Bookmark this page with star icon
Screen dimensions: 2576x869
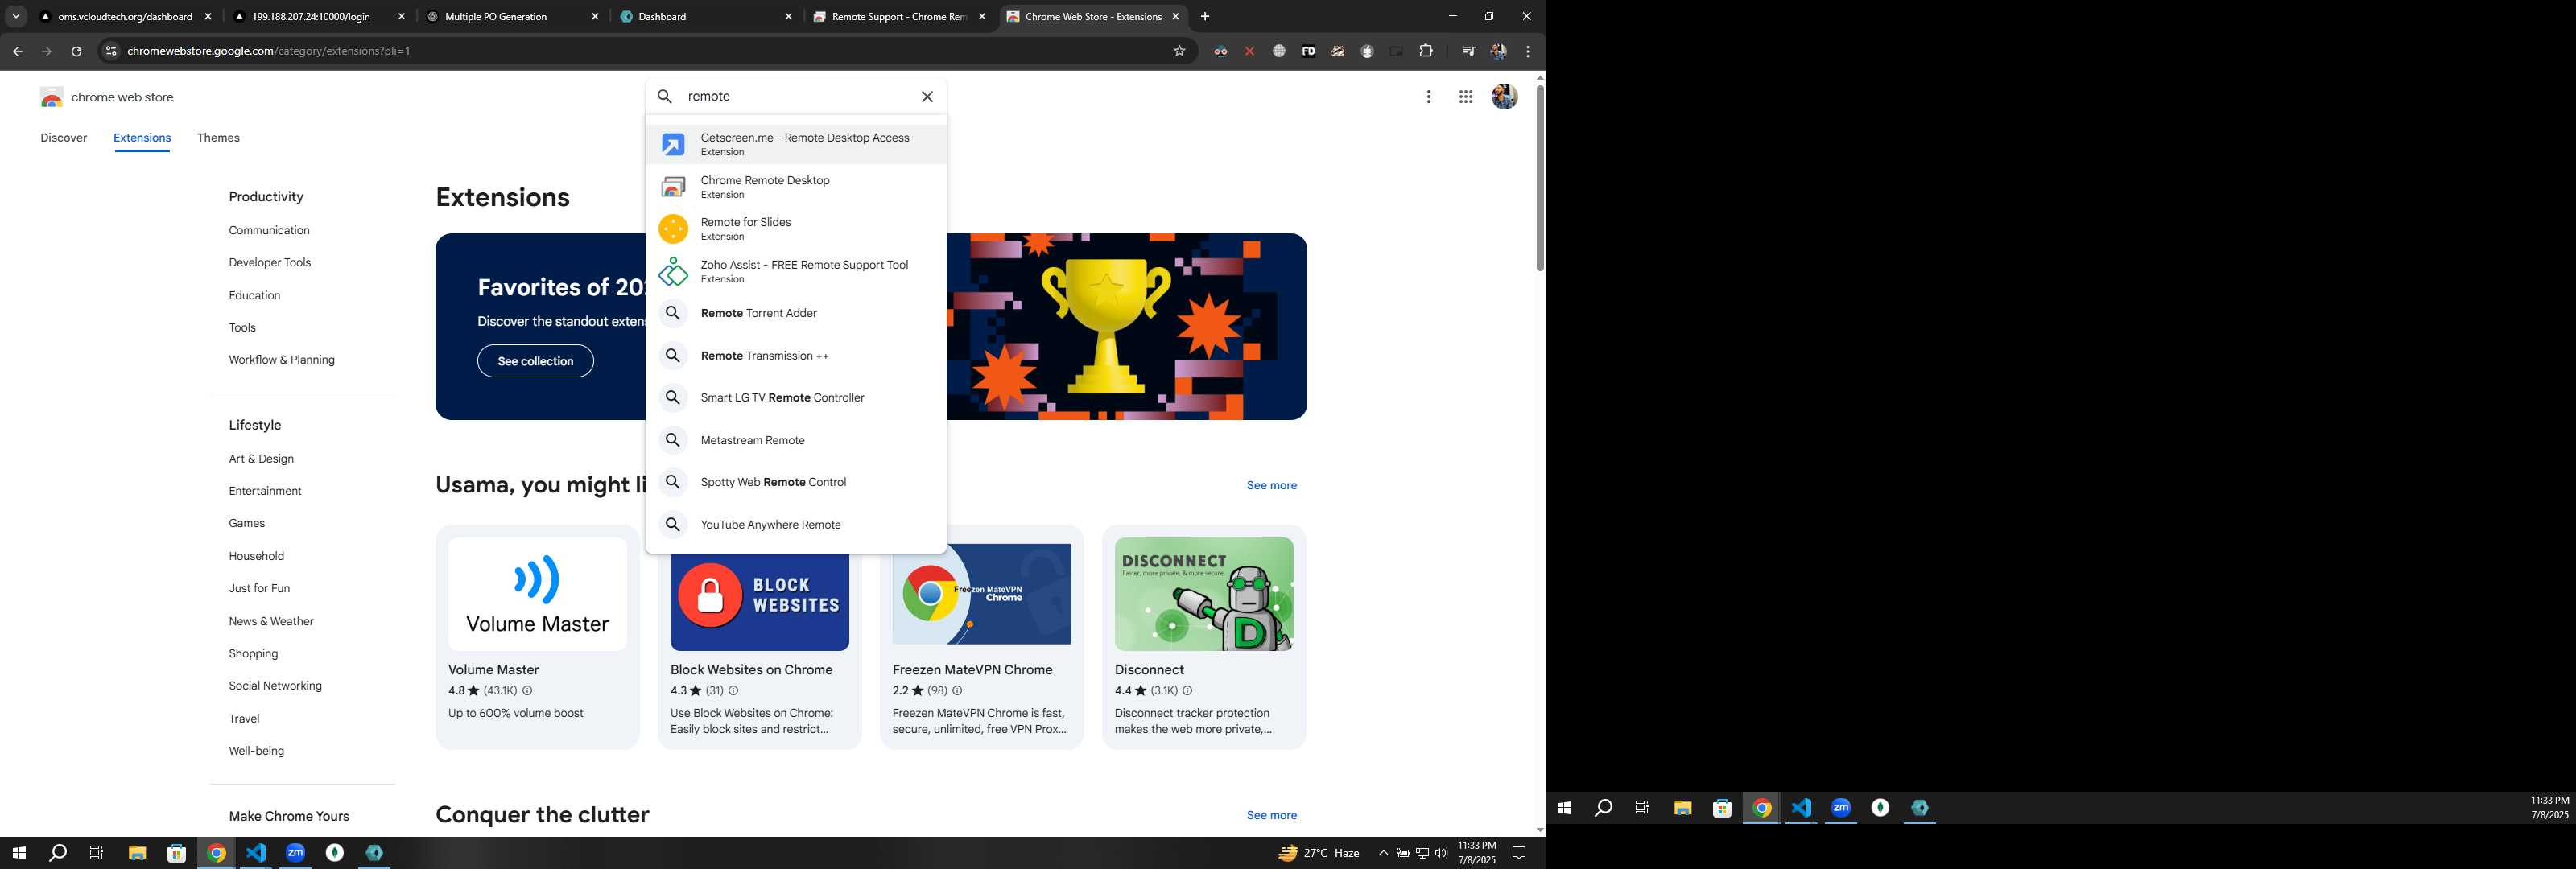point(1179,51)
